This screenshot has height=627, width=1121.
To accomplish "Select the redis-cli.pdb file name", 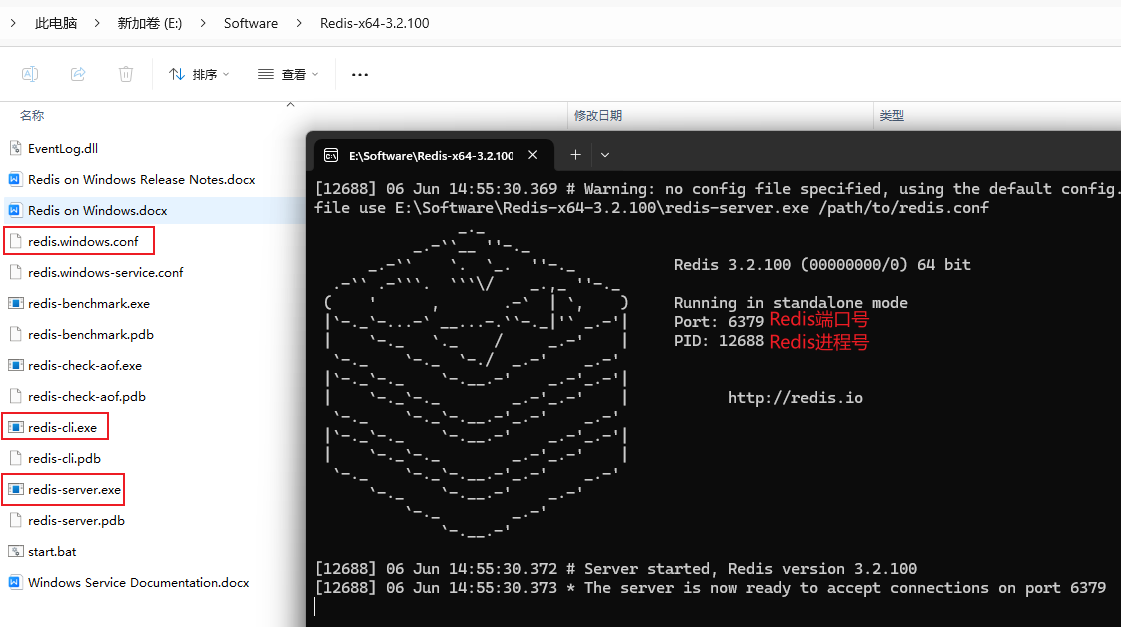I will pos(64,458).
